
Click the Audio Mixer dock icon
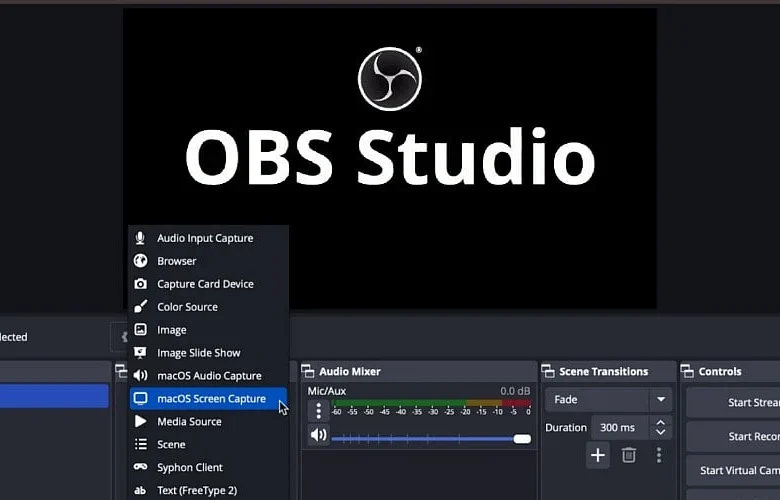(308, 371)
